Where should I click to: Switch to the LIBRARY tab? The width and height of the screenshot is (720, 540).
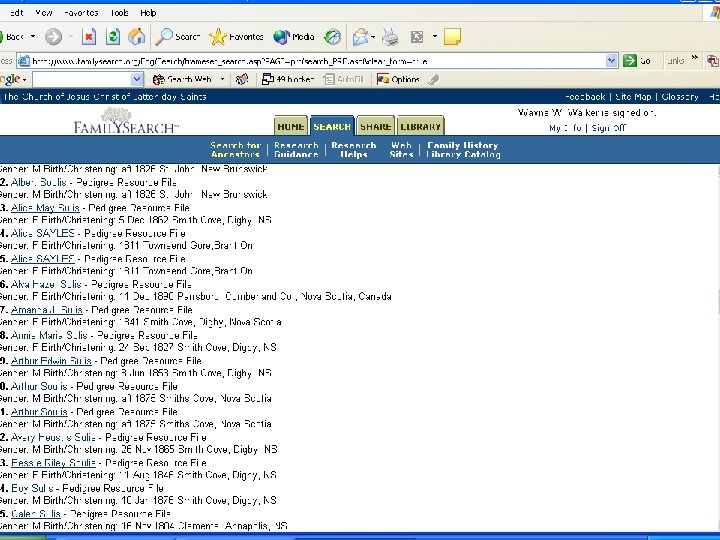click(421, 126)
